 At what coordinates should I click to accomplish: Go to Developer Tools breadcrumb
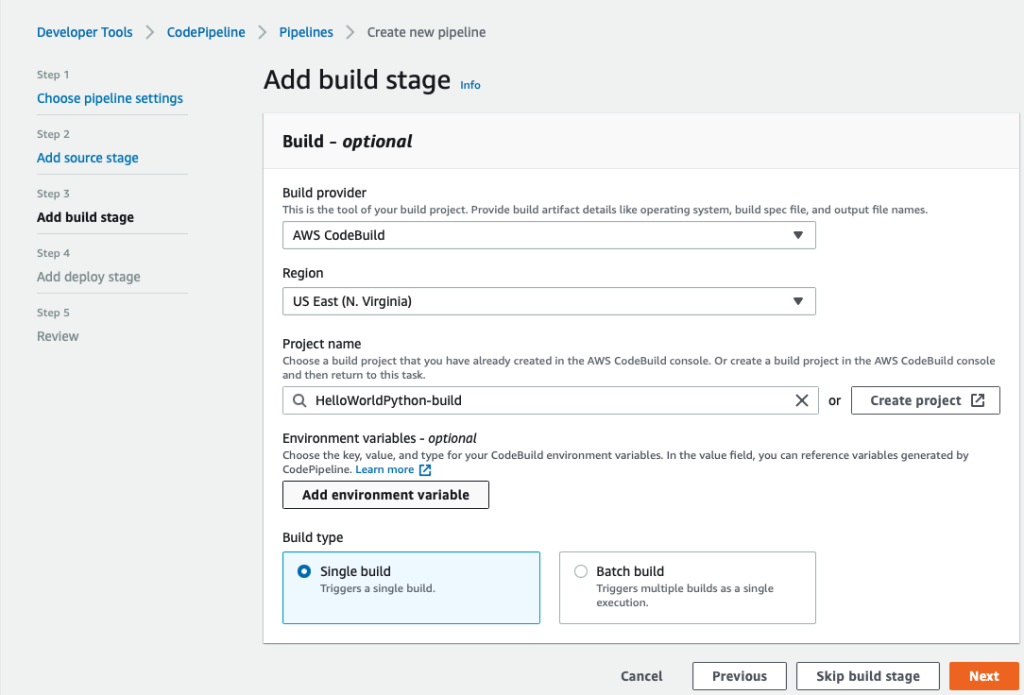[85, 32]
